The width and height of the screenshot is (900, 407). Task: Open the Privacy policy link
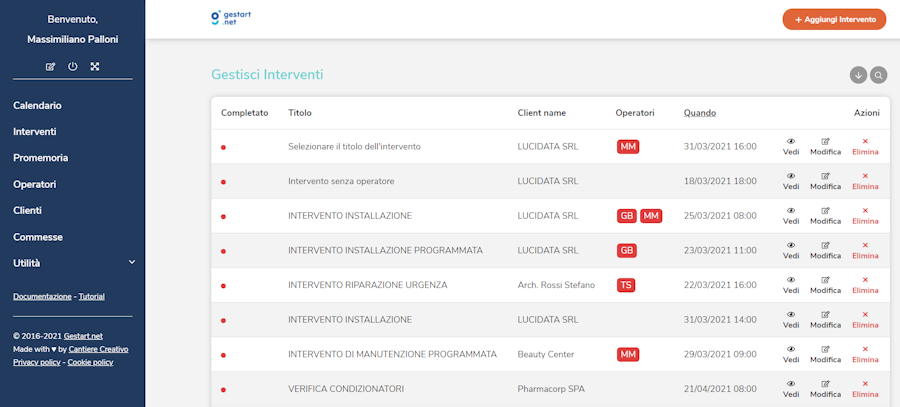(37, 362)
